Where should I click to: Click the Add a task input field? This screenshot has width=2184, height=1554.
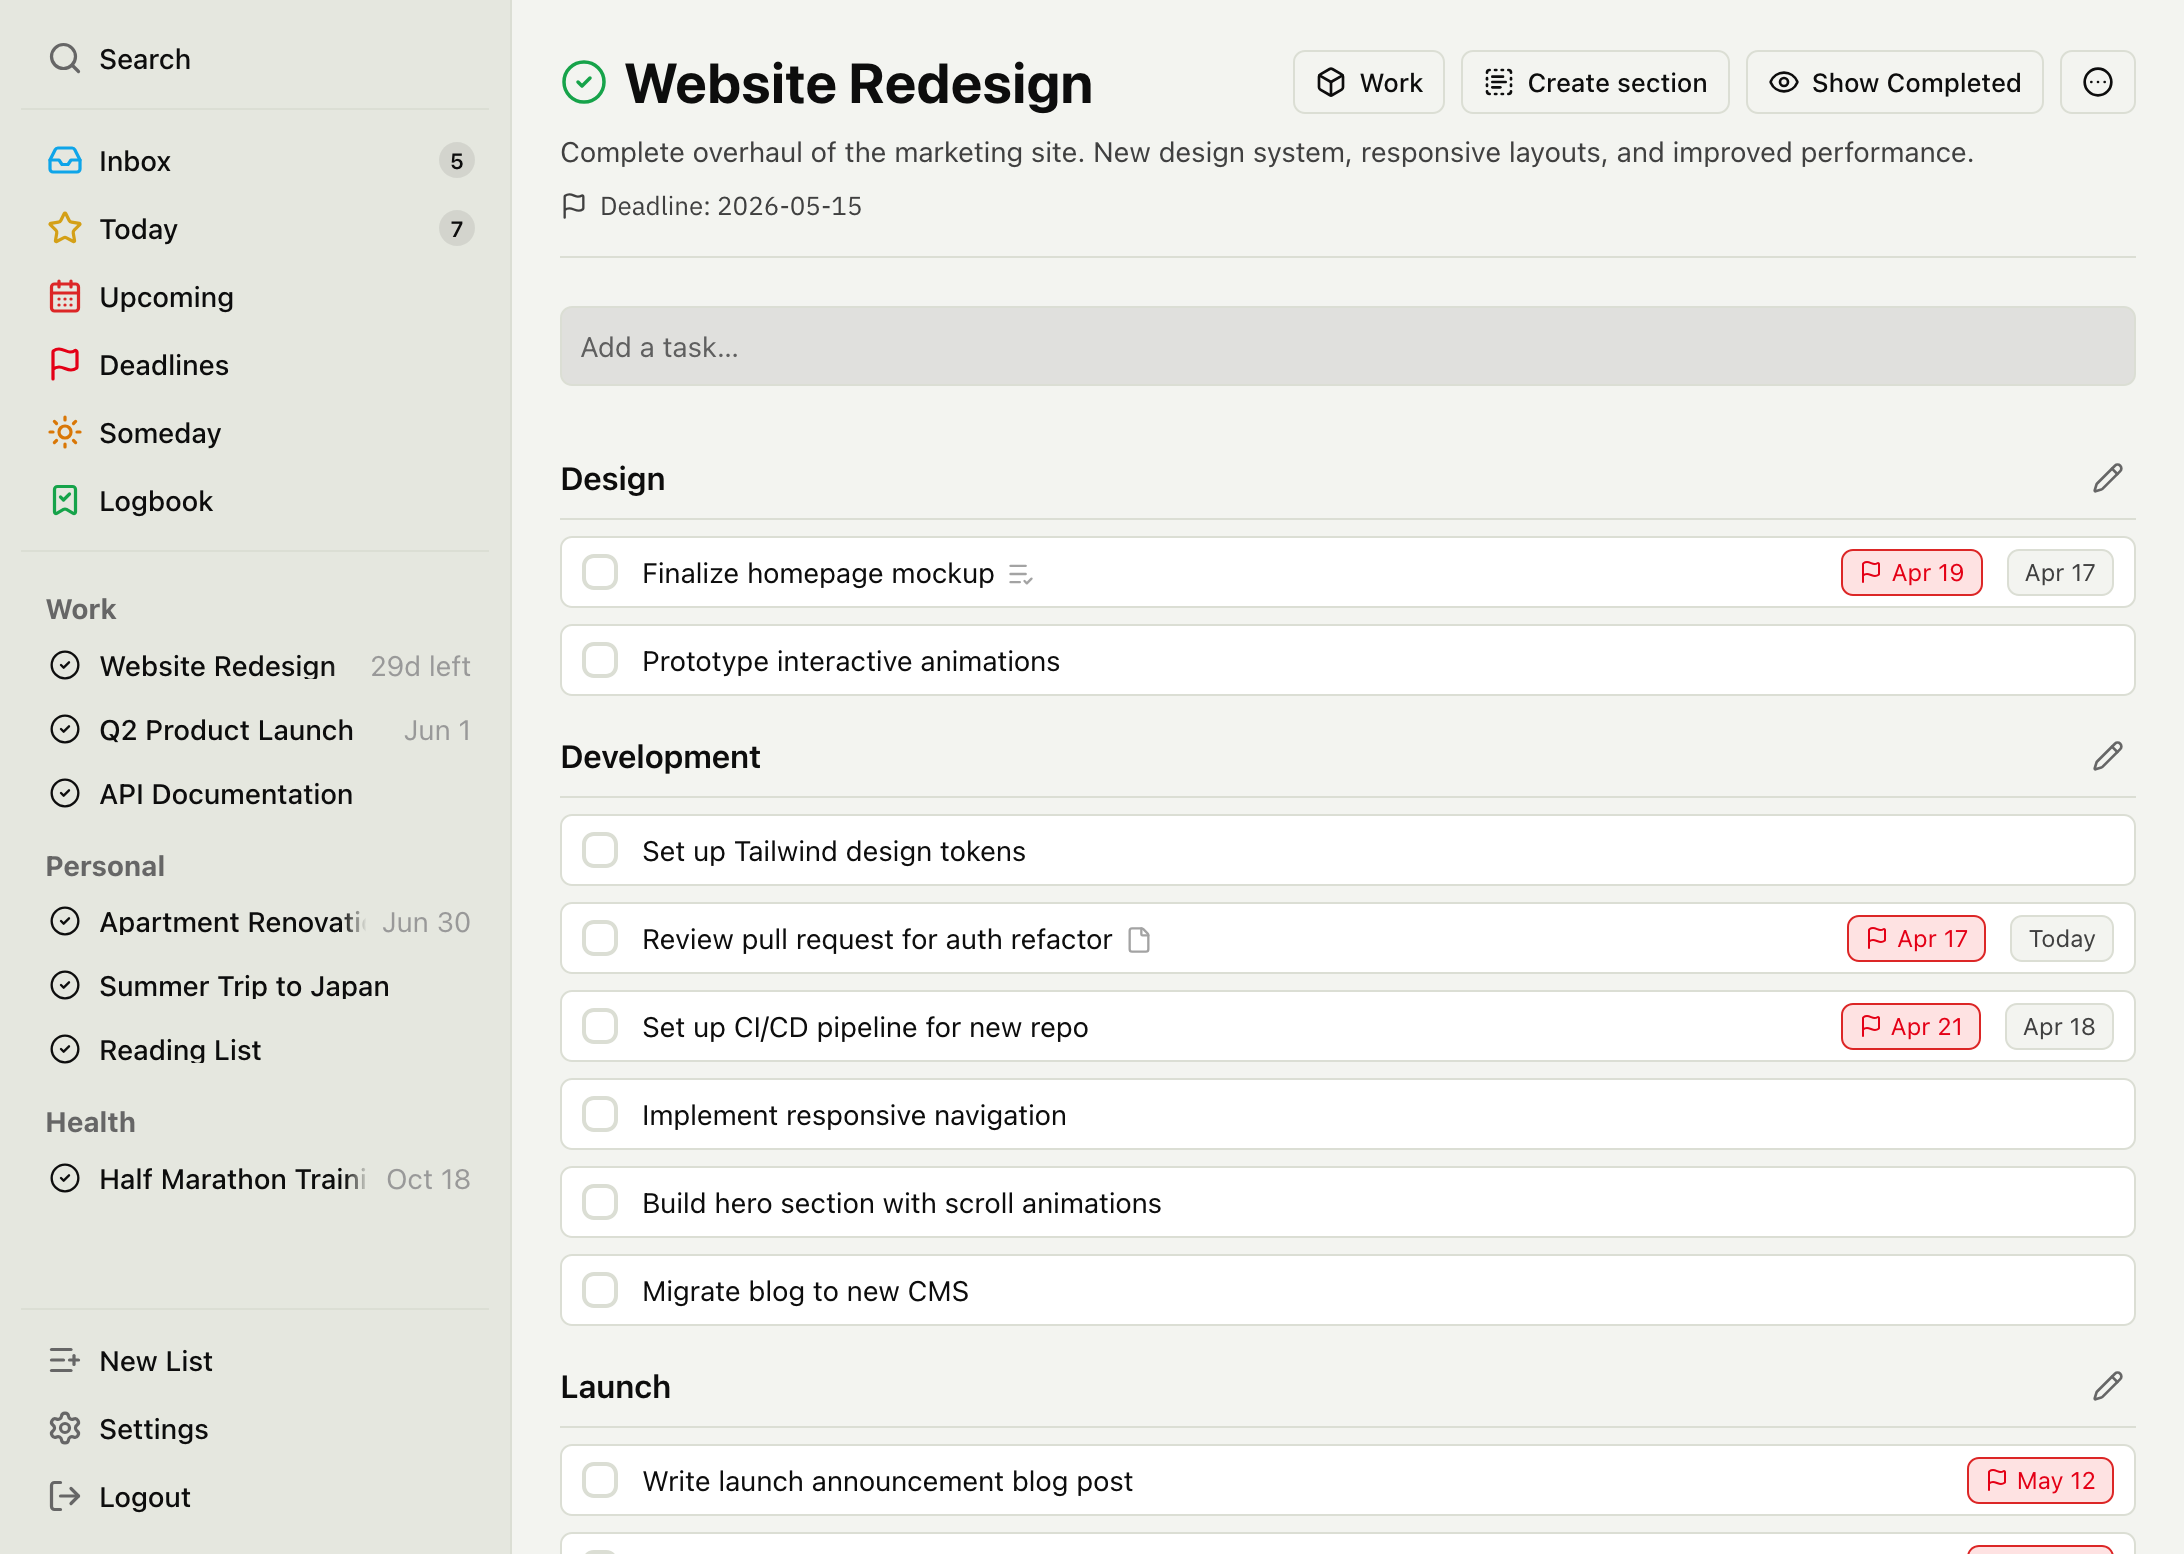point(1347,346)
